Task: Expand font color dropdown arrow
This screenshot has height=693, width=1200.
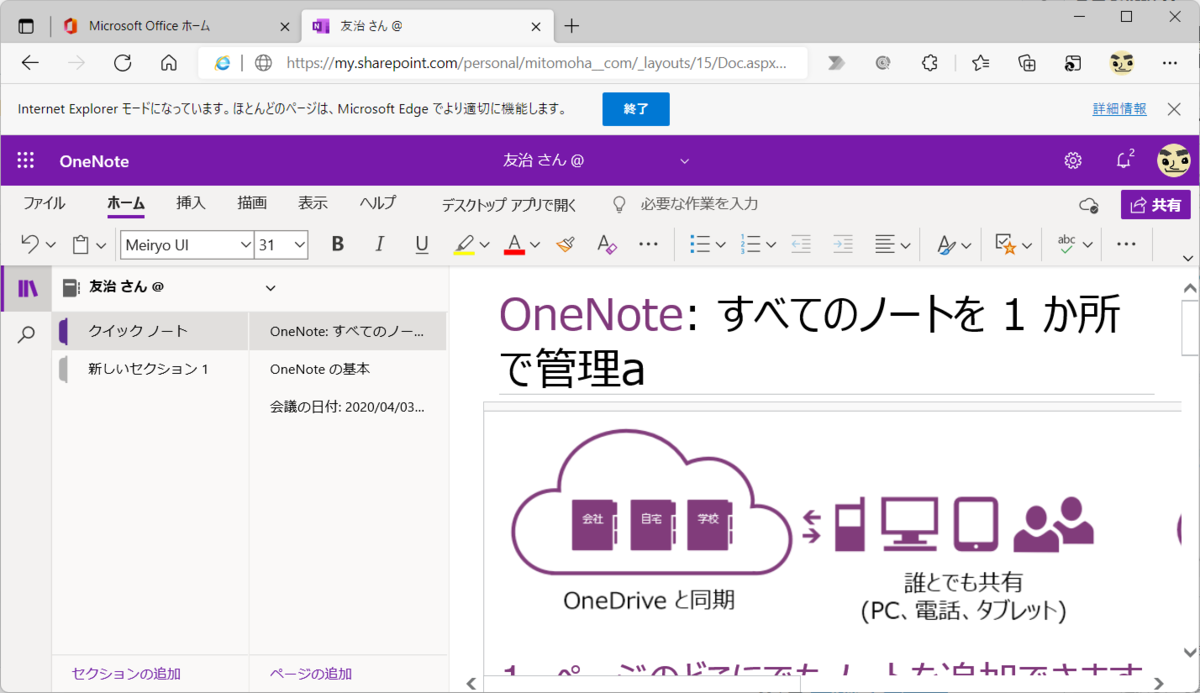Action: tap(535, 245)
